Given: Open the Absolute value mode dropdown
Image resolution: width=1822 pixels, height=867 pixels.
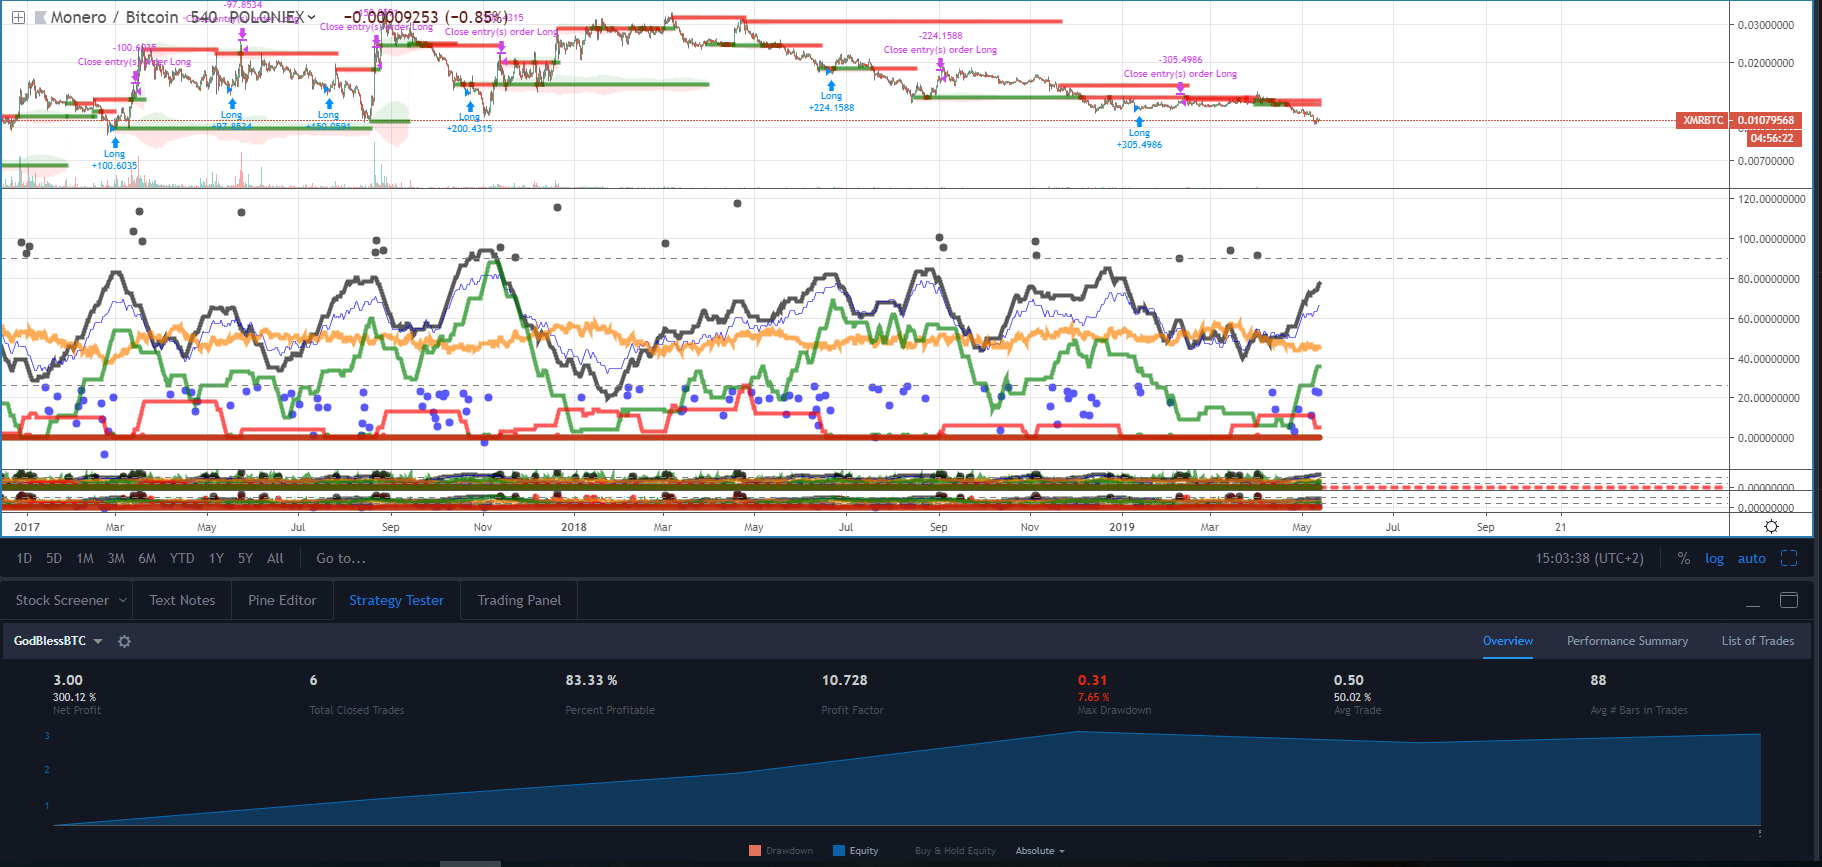Looking at the screenshot, I should coord(1040,851).
